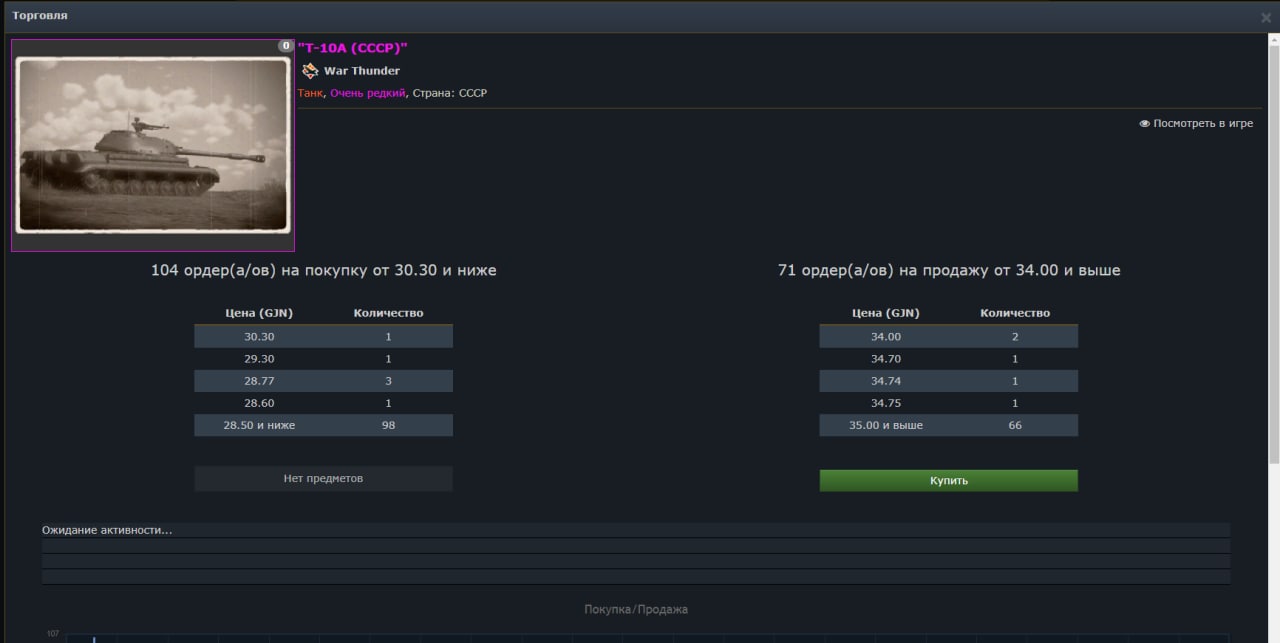Click the Страна: СССР label

coord(450,93)
